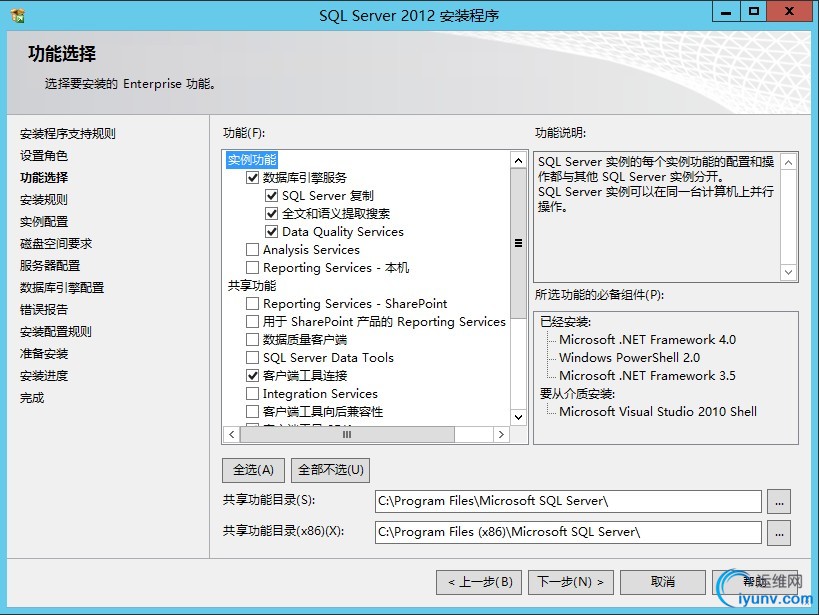Click the 全部不选(U) button
Image resolution: width=819 pixels, height=615 pixels.
coord(331,470)
